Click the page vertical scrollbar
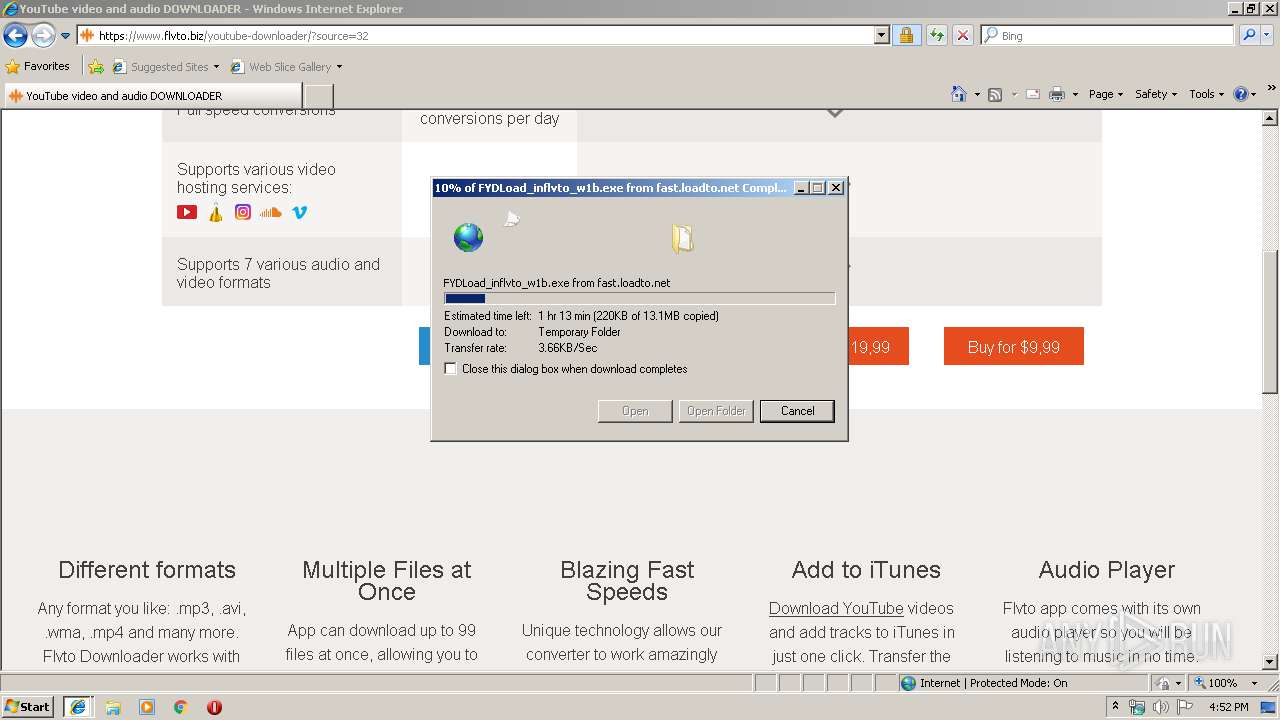Screen dimensions: 1280x720 pos(1270,320)
